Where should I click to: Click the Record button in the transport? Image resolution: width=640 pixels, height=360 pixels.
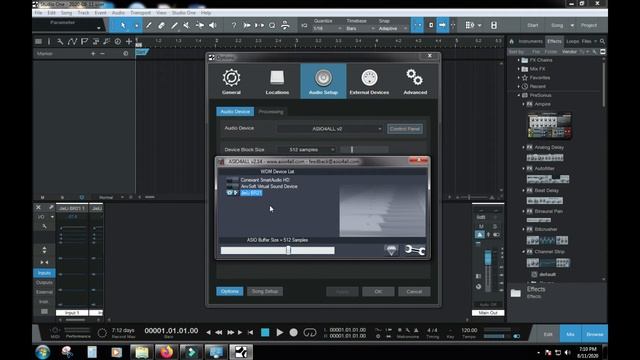click(x=293, y=333)
